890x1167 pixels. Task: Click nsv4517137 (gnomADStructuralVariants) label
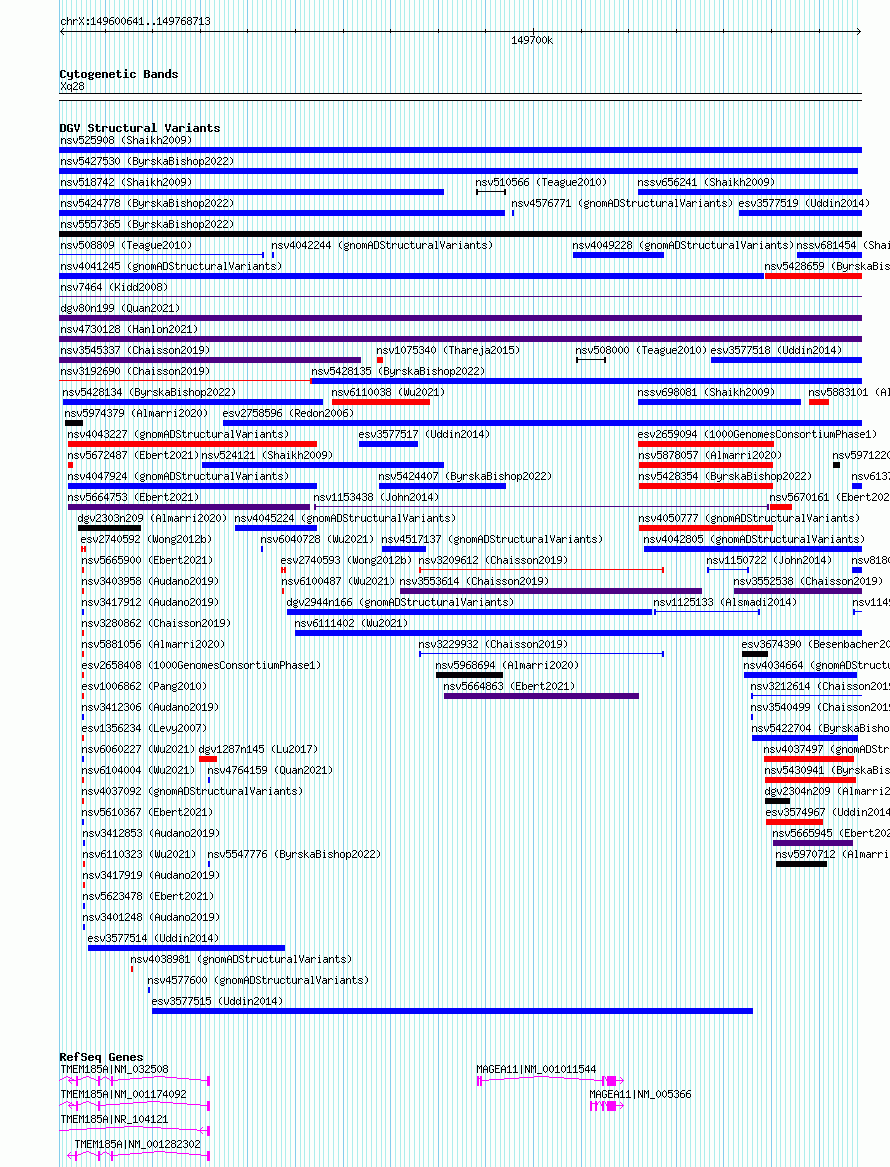pos(492,539)
